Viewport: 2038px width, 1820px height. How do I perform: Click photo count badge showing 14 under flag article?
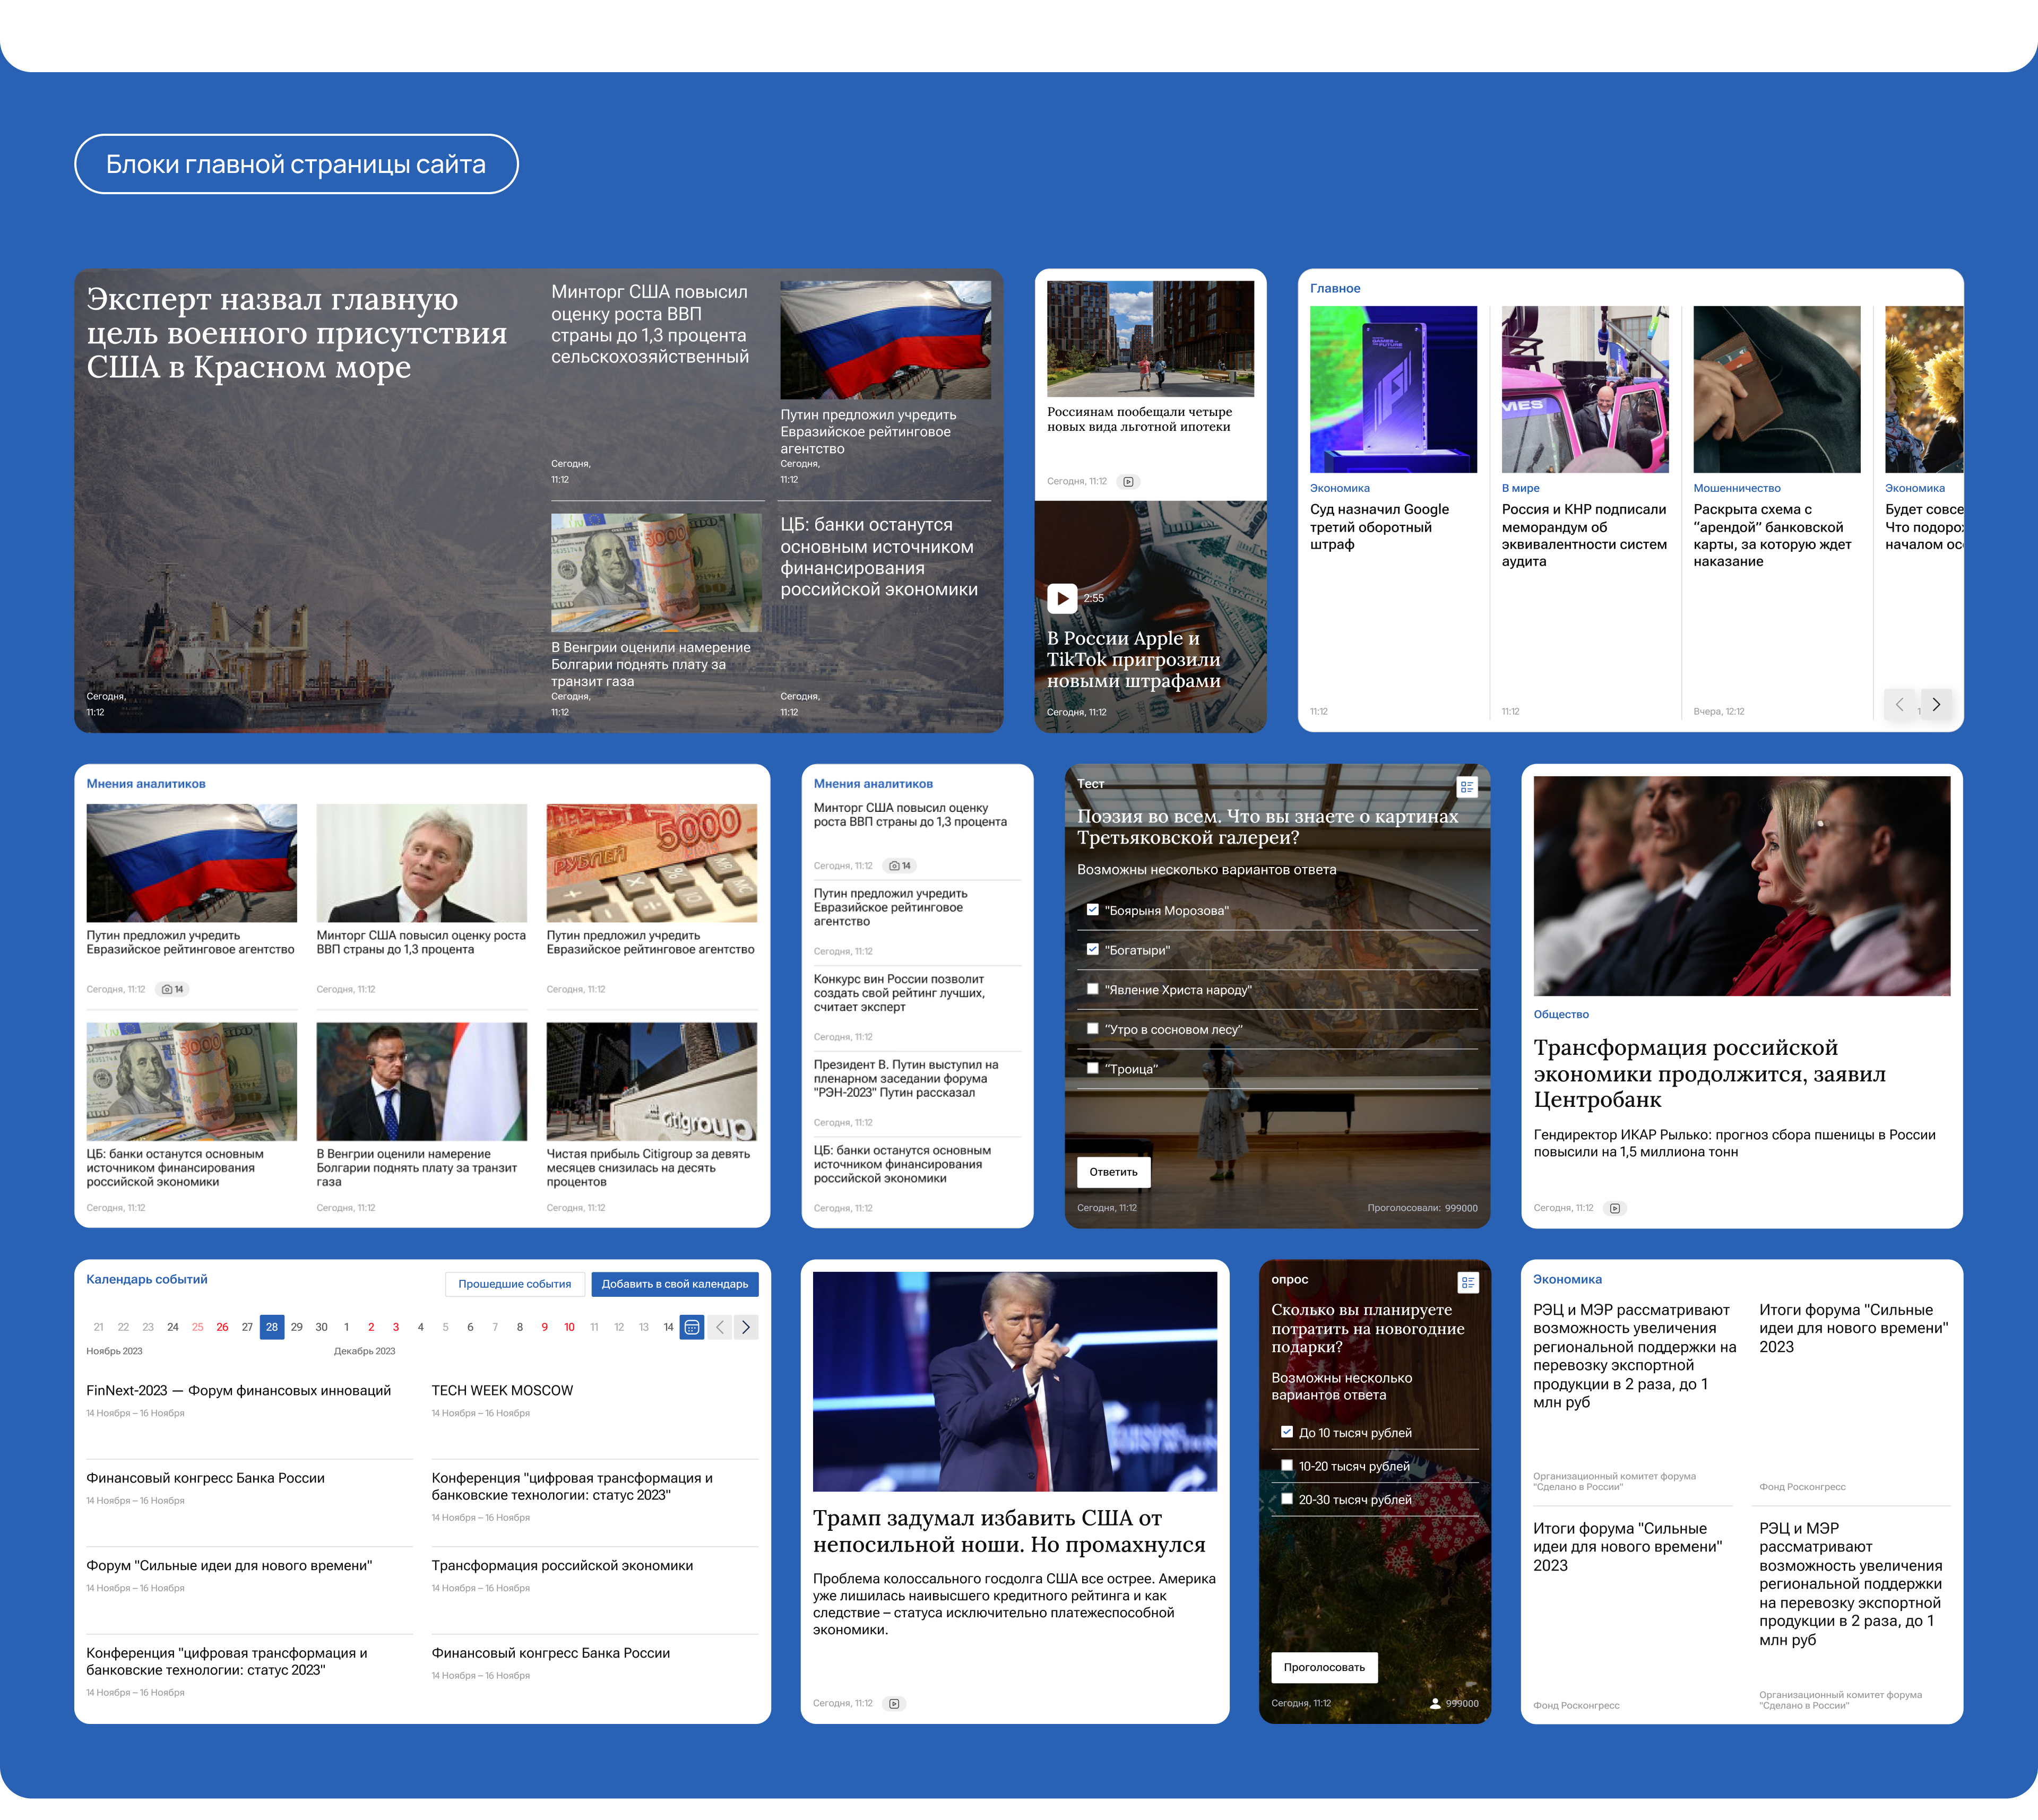point(173,989)
